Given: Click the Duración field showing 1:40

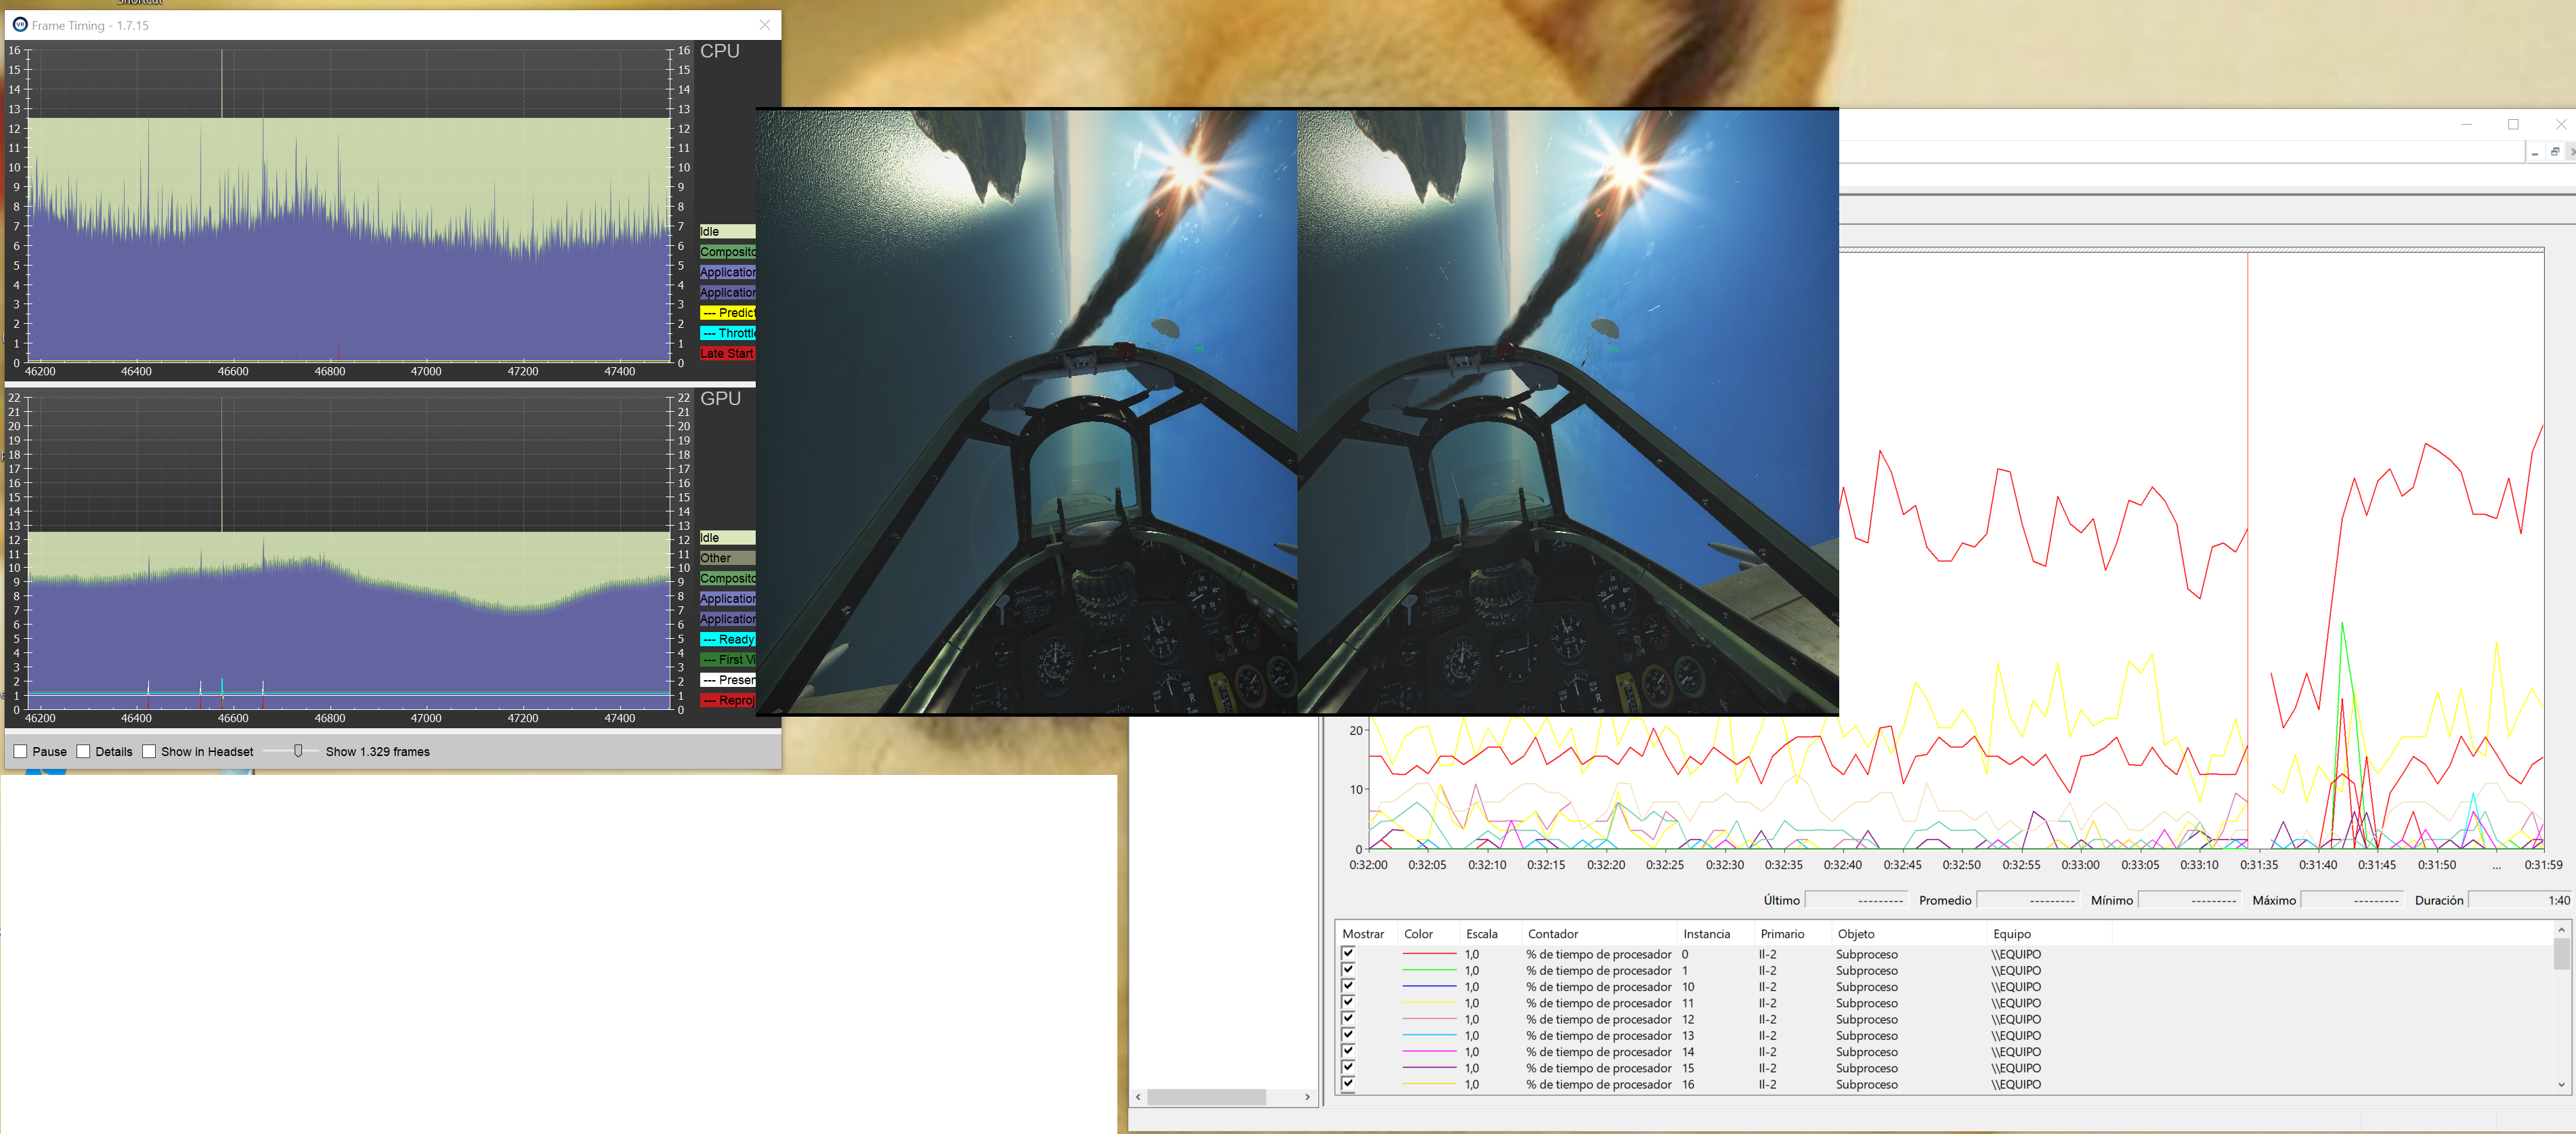Looking at the screenshot, I should 2520,900.
